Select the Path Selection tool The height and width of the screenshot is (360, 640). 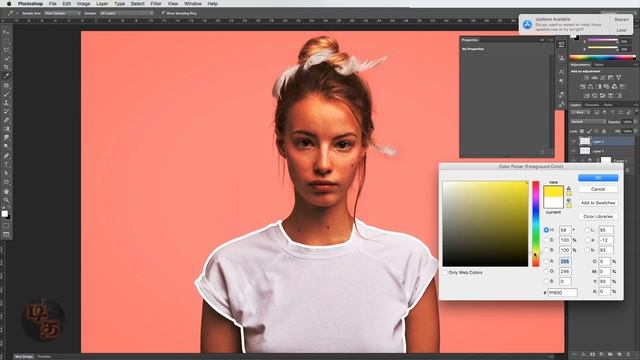click(x=6, y=173)
